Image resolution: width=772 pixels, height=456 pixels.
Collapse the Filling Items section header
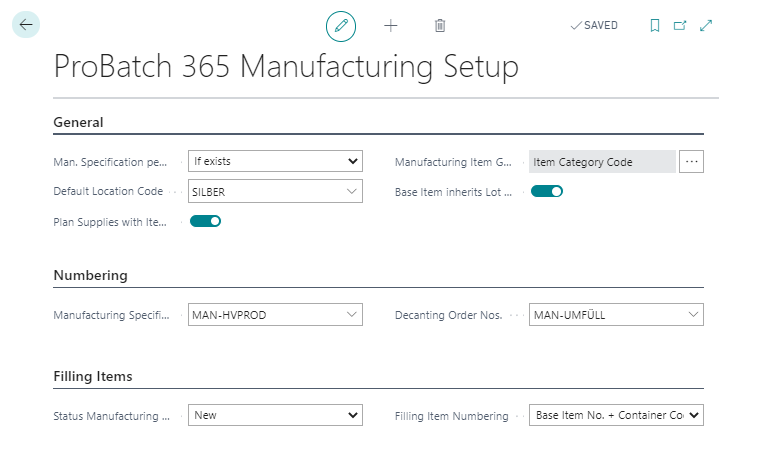[93, 376]
